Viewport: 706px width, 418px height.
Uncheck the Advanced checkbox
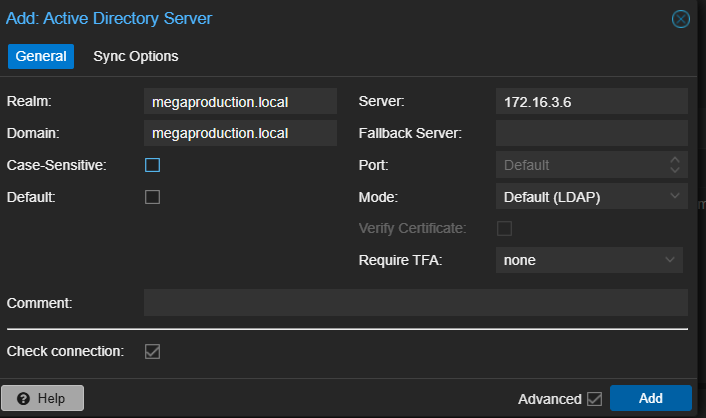tap(595, 399)
